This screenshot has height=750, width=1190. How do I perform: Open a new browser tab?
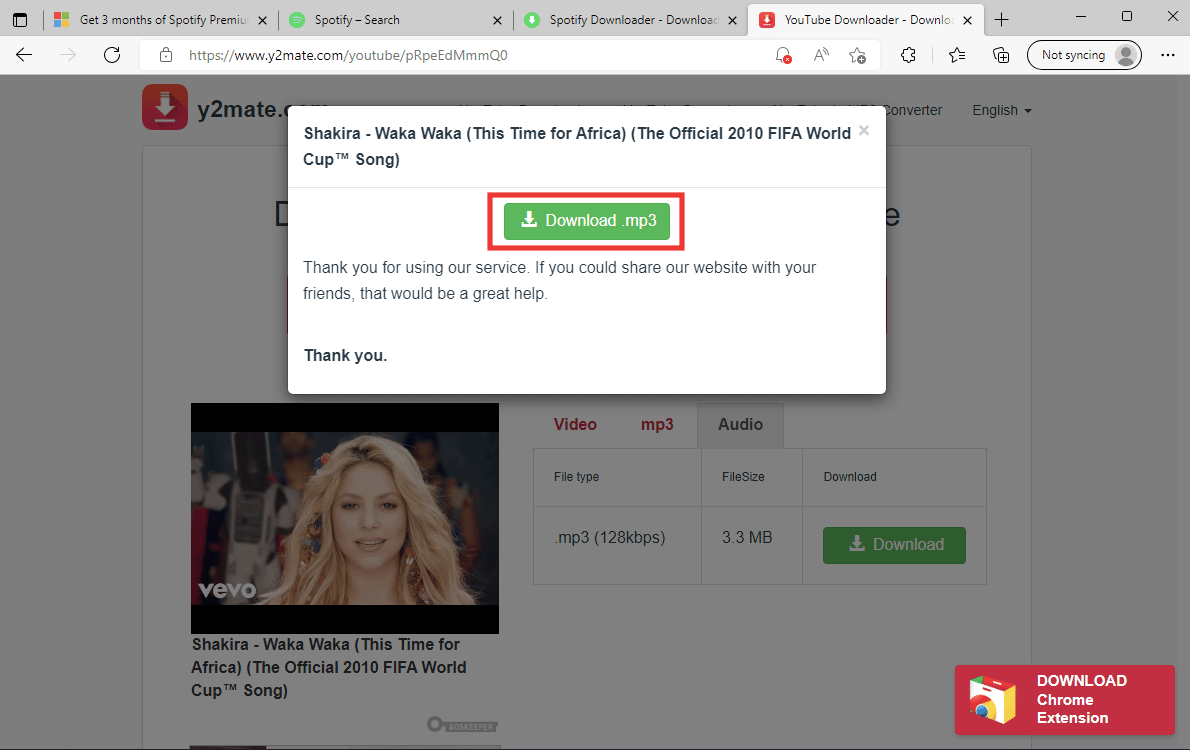1001,20
